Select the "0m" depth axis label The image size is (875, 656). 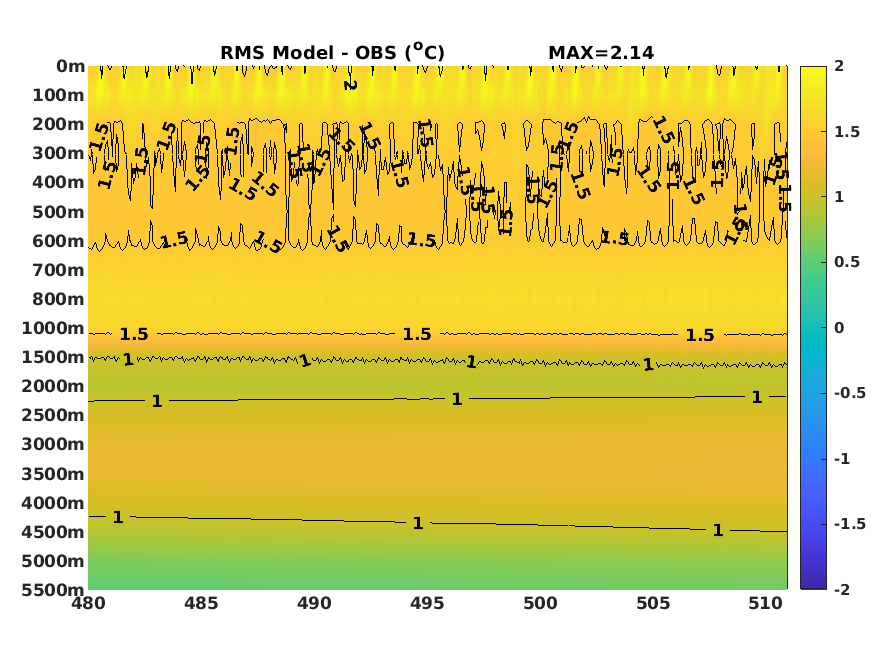click(x=70, y=66)
